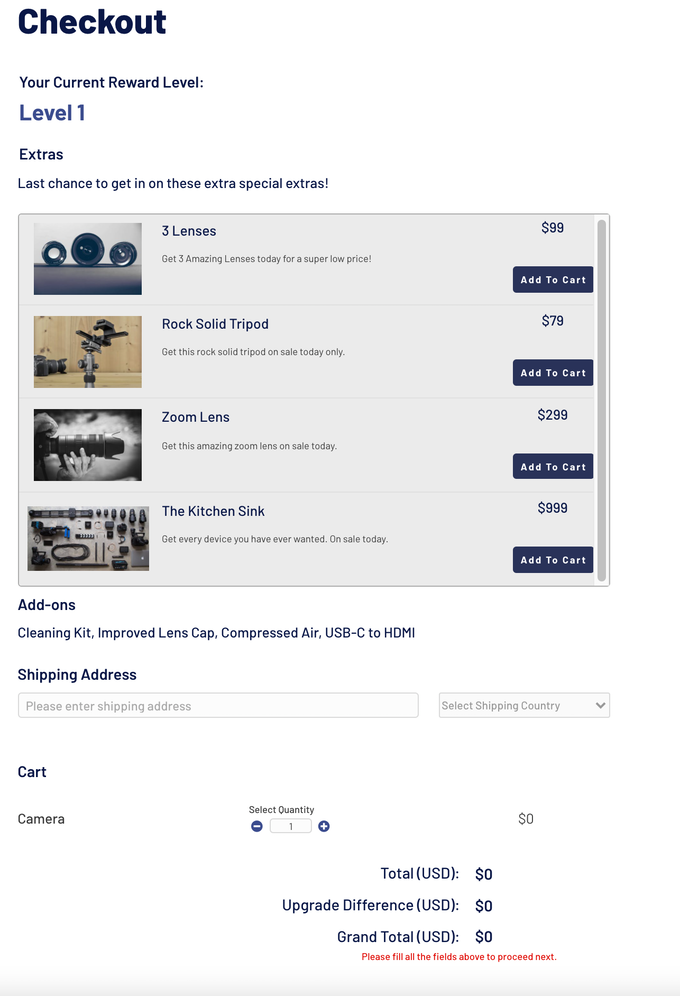This screenshot has height=996, width=680.
Task: Click the Level 1 reward heading
Action: pyautogui.click(x=52, y=113)
